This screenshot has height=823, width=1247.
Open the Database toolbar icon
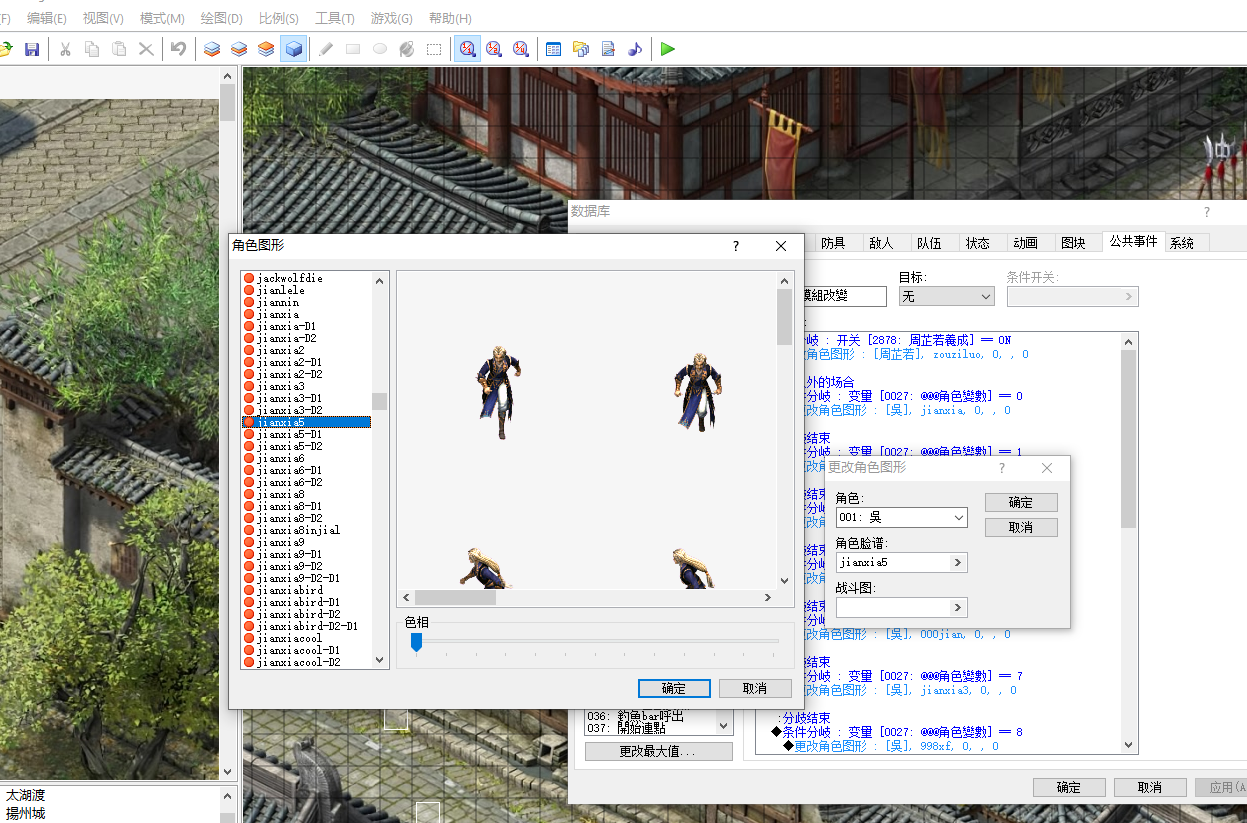pyautogui.click(x=554, y=49)
